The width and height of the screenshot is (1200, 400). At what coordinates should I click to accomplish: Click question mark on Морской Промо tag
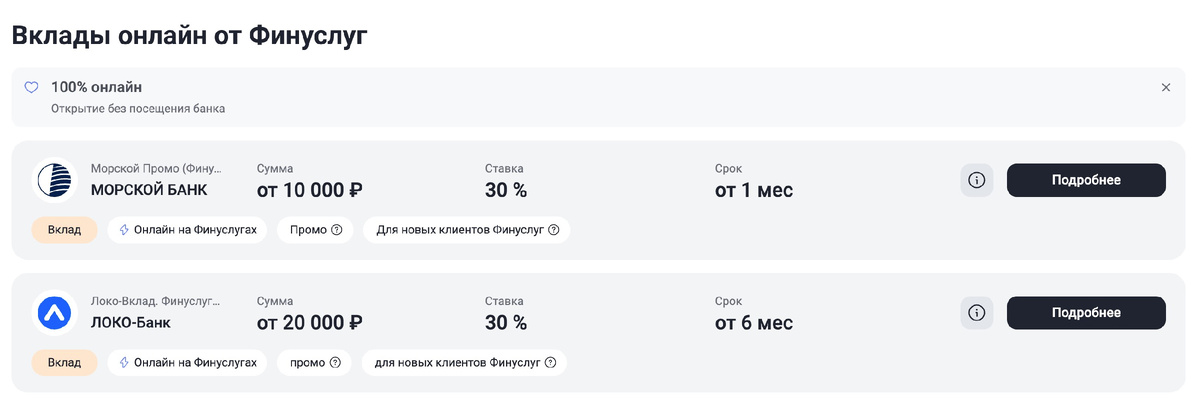click(336, 230)
